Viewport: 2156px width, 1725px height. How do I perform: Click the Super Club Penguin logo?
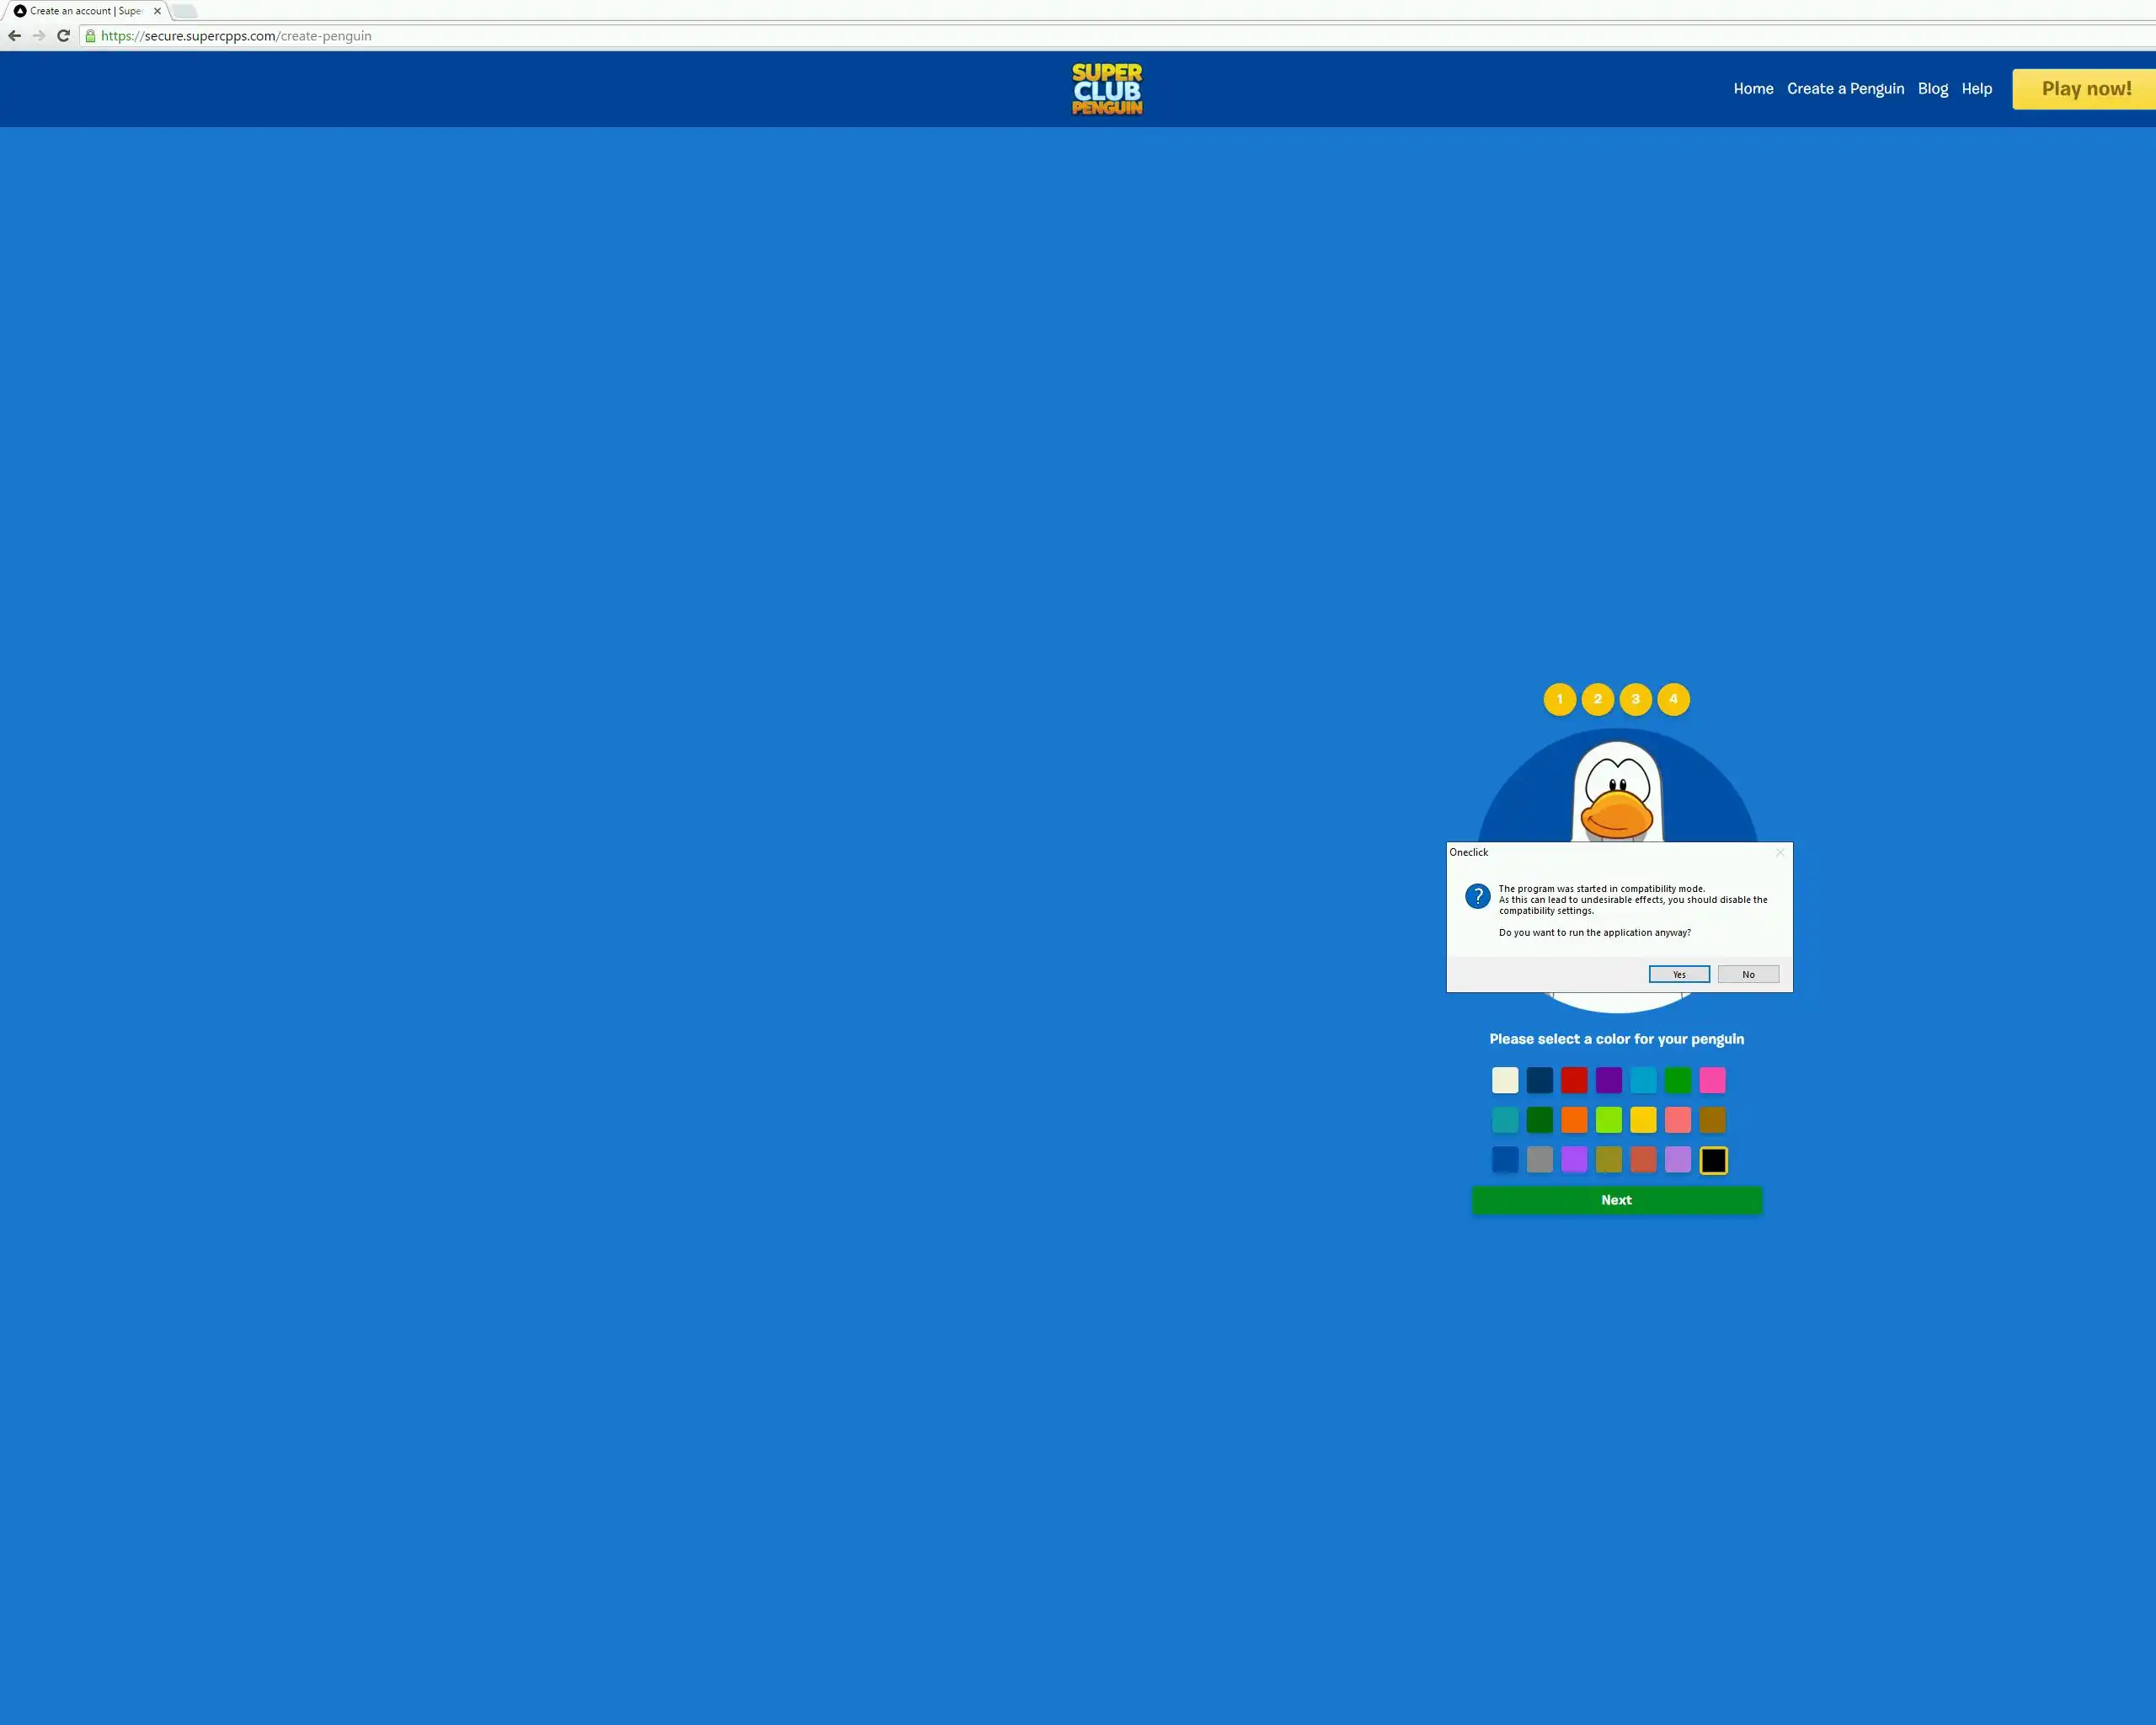pos(1107,89)
